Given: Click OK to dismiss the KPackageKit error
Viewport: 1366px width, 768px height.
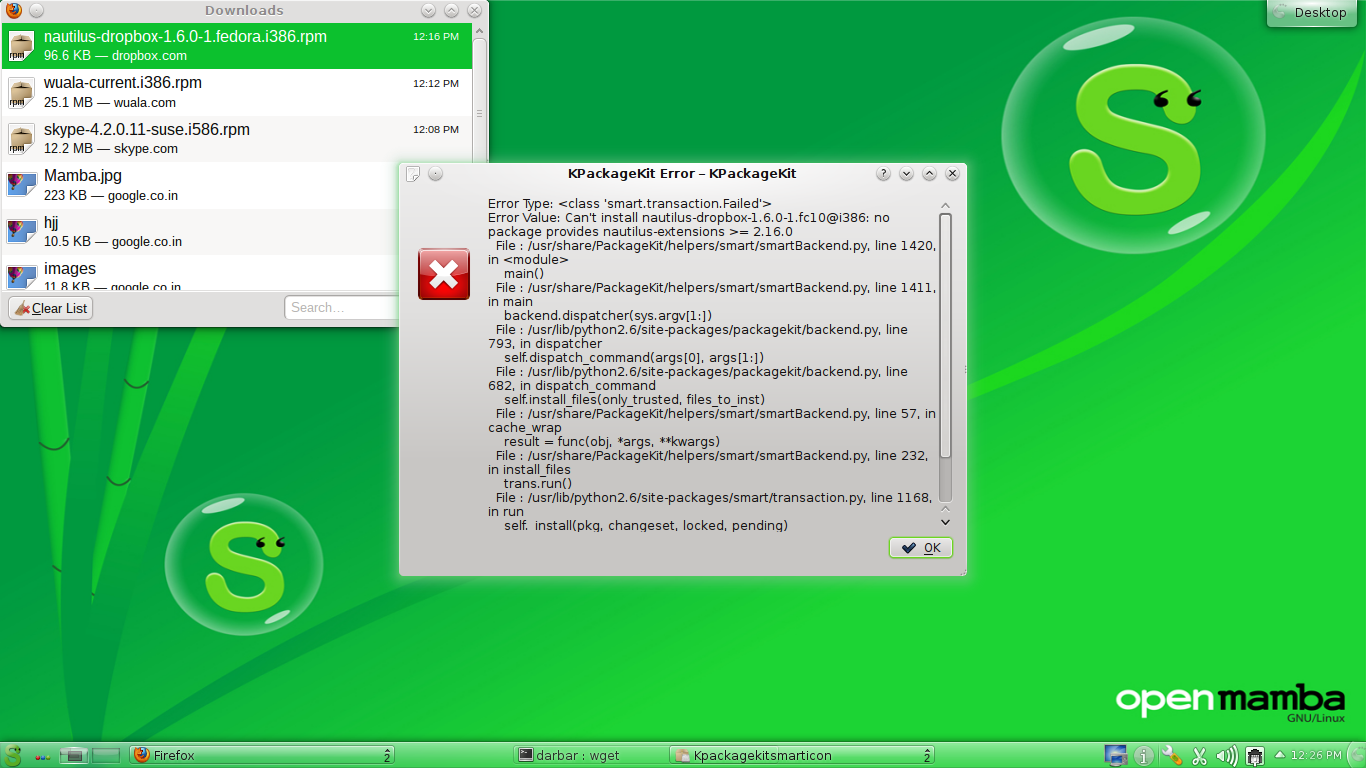Looking at the screenshot, I should [x=919, y=547].
